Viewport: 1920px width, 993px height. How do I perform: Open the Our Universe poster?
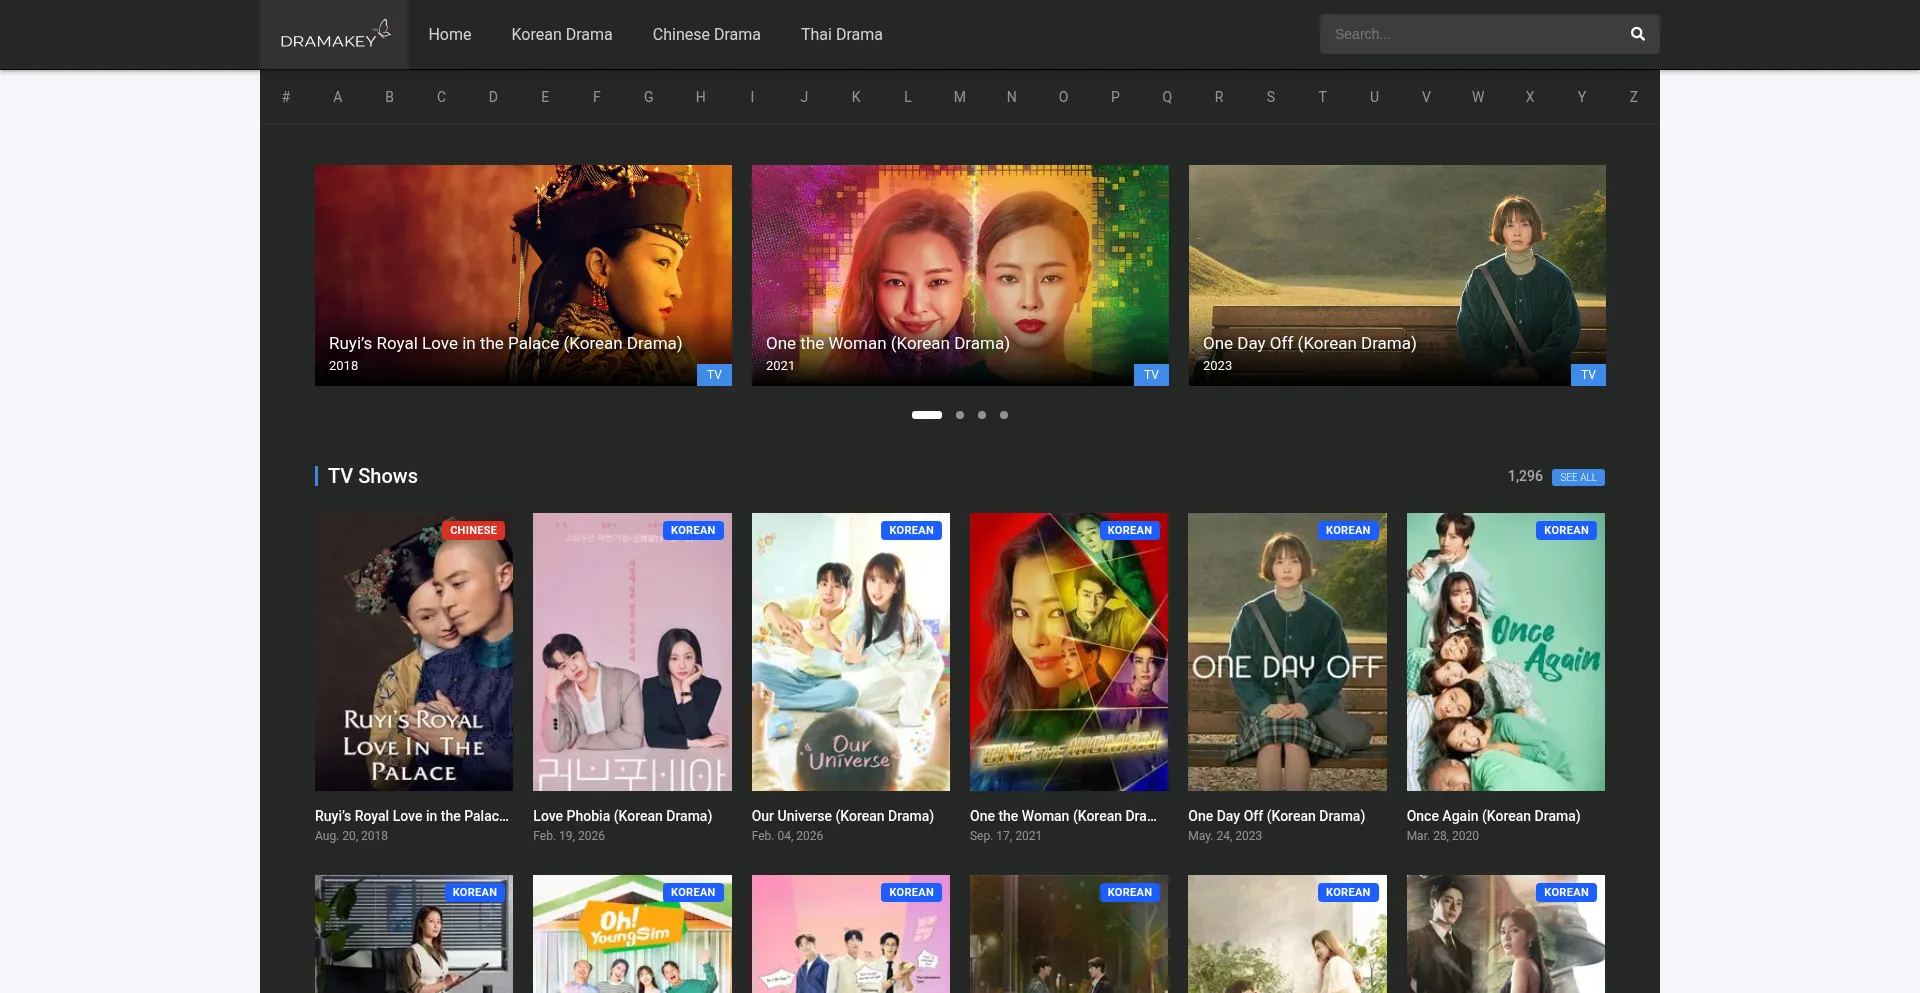[x=851, y=652]
